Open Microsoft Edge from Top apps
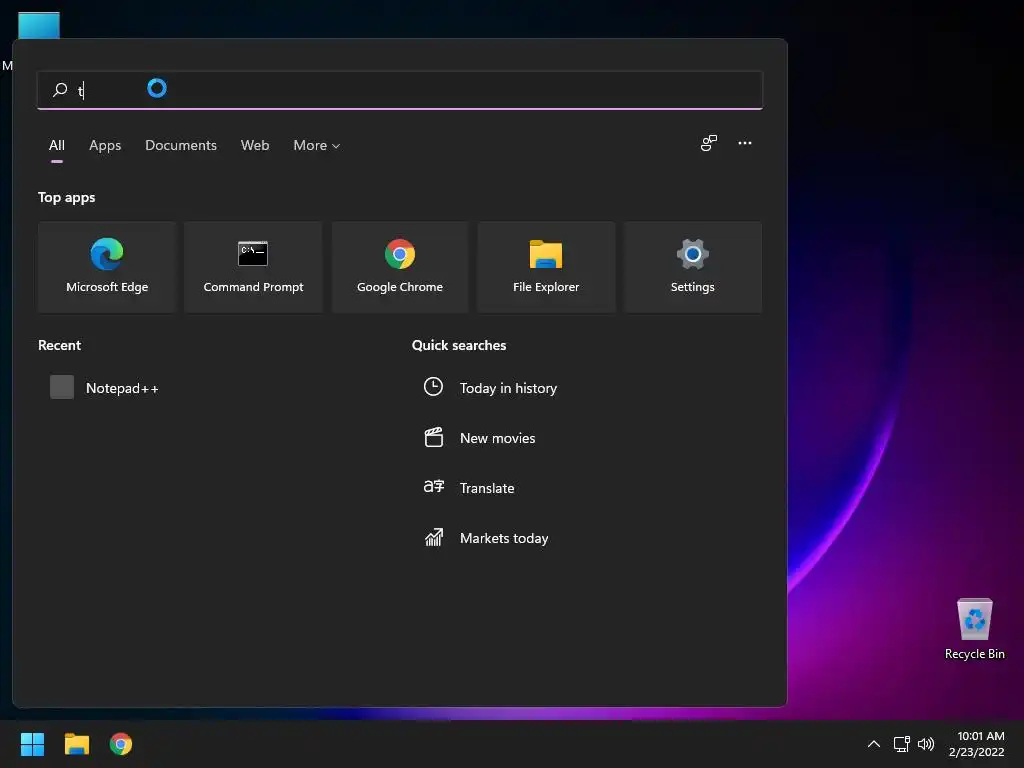This screenshot has width=1024, height=768. [107, 267]
